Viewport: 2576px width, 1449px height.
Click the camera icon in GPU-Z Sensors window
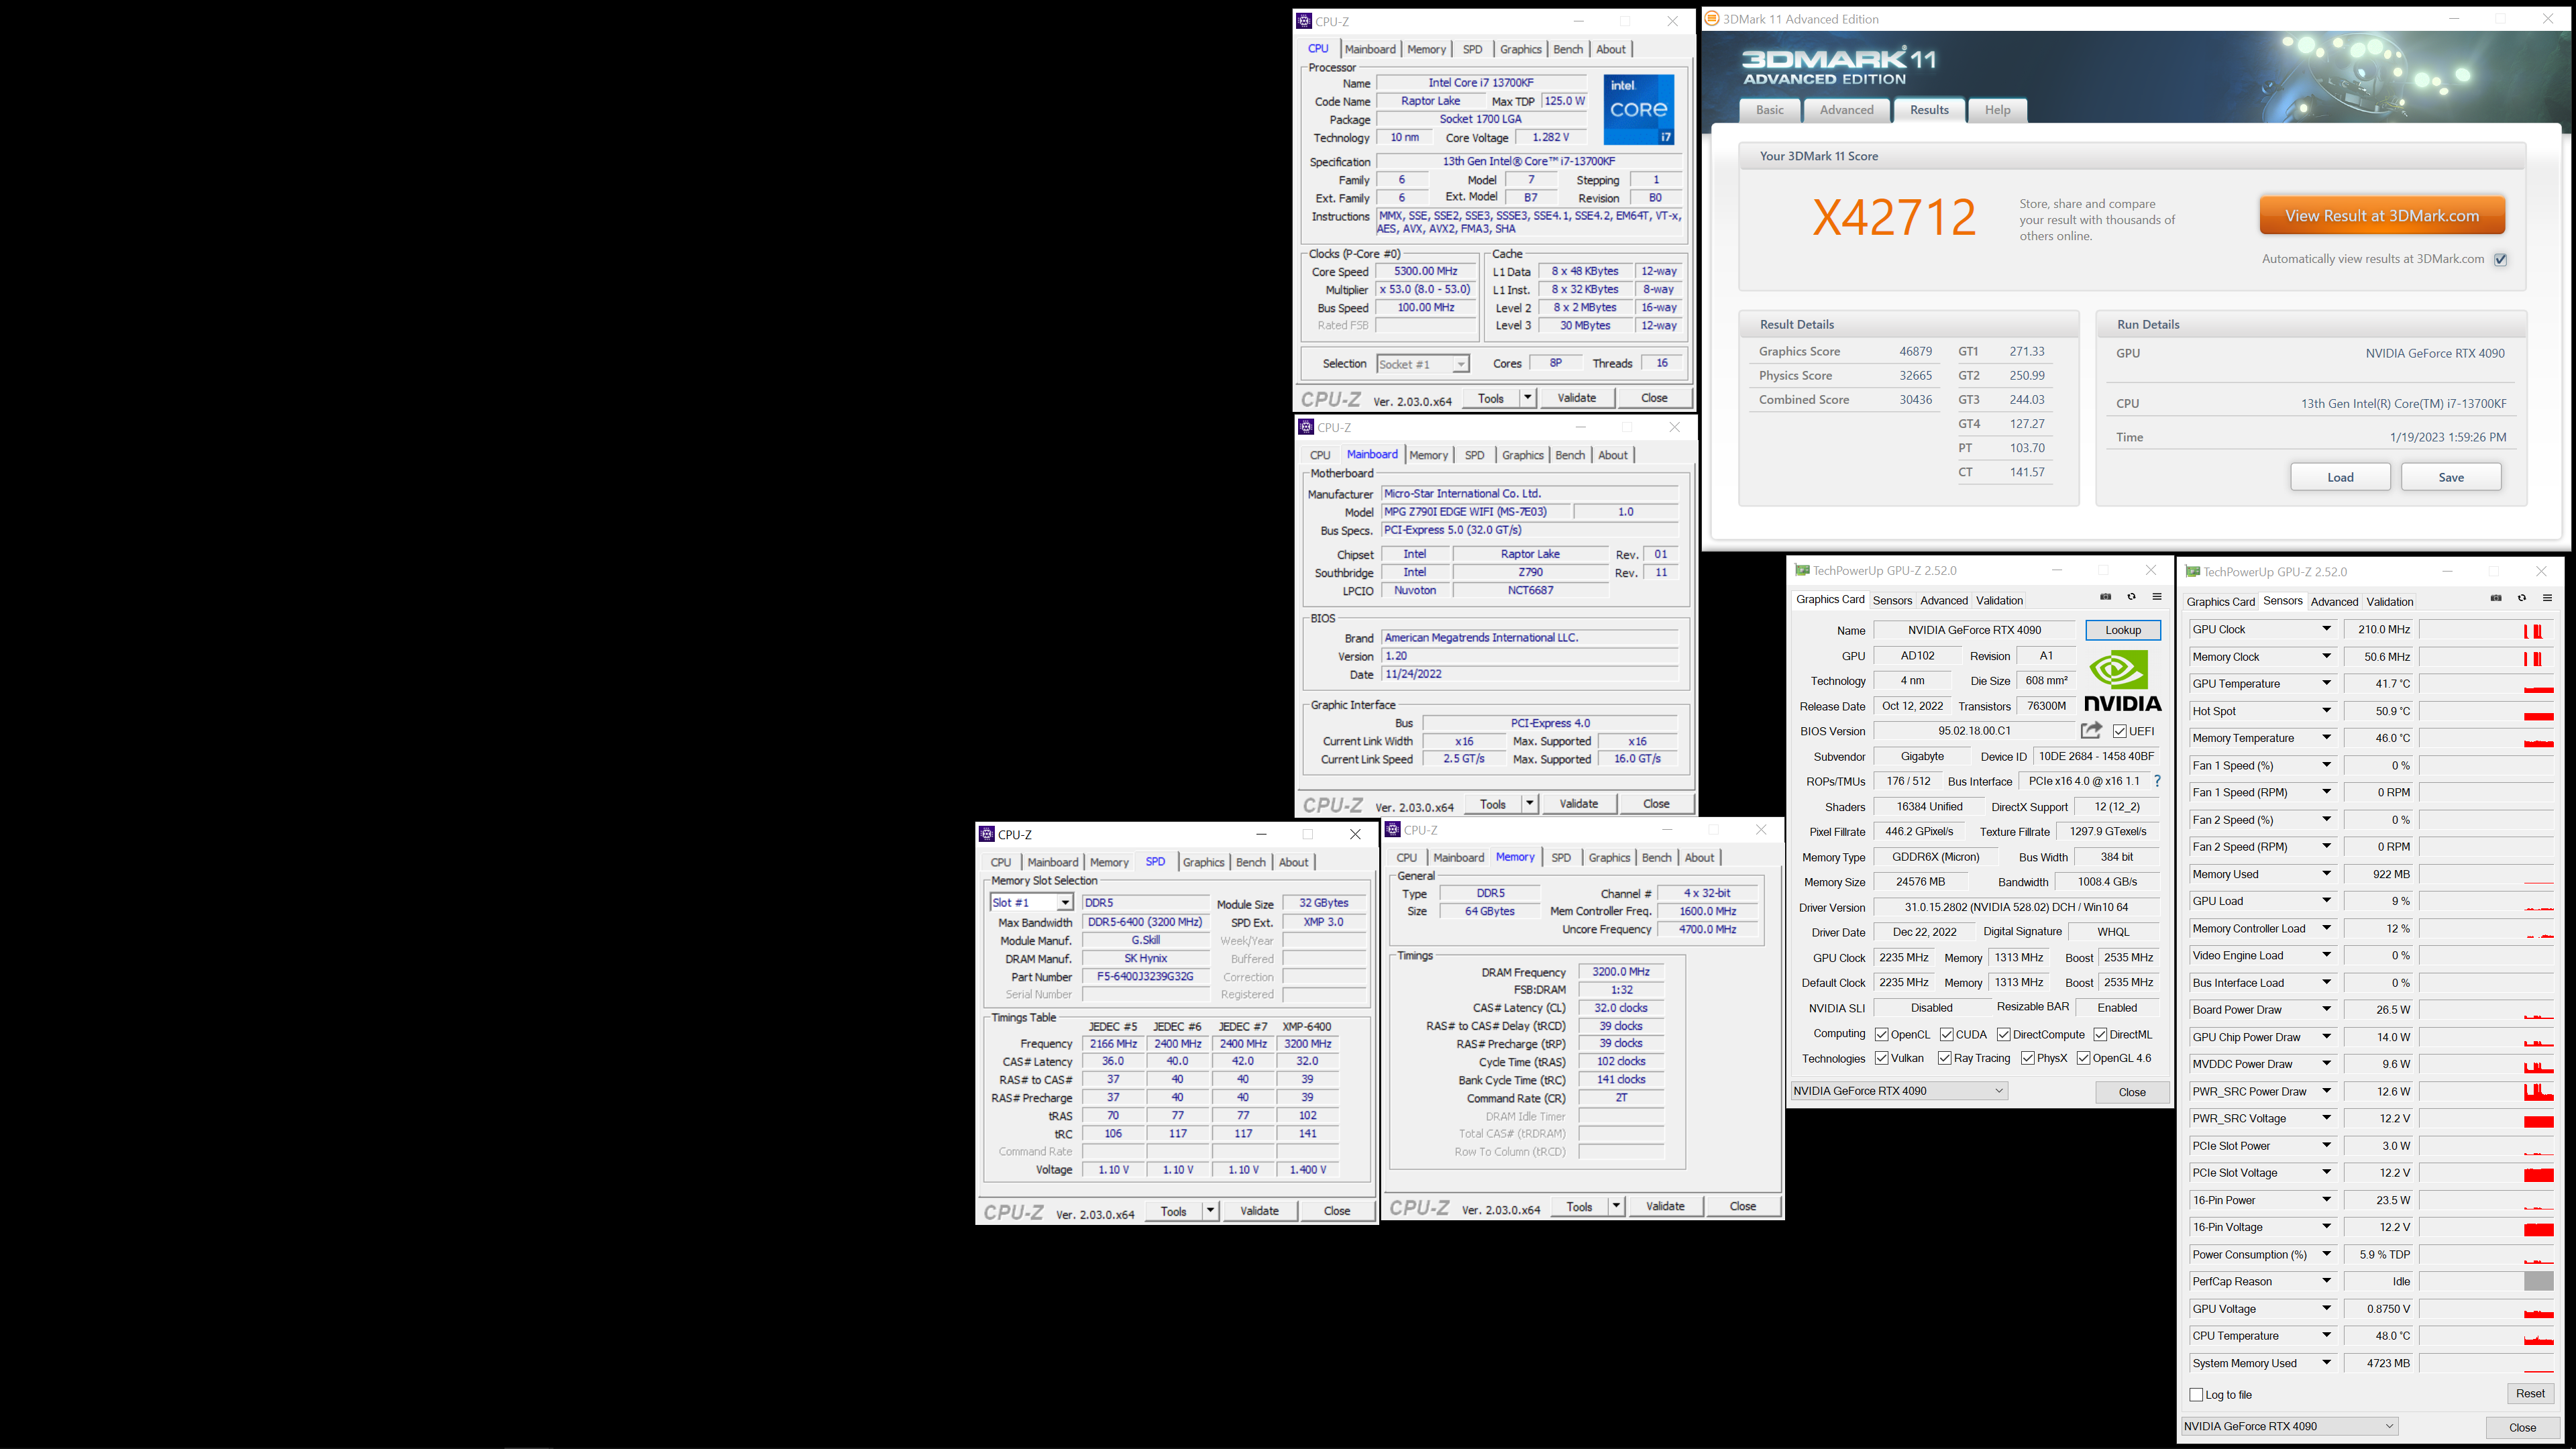click(2496, 598)
